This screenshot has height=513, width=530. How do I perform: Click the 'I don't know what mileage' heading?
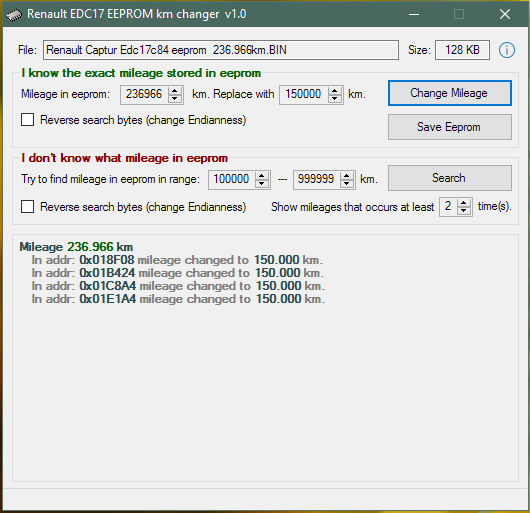pos(124,158)
